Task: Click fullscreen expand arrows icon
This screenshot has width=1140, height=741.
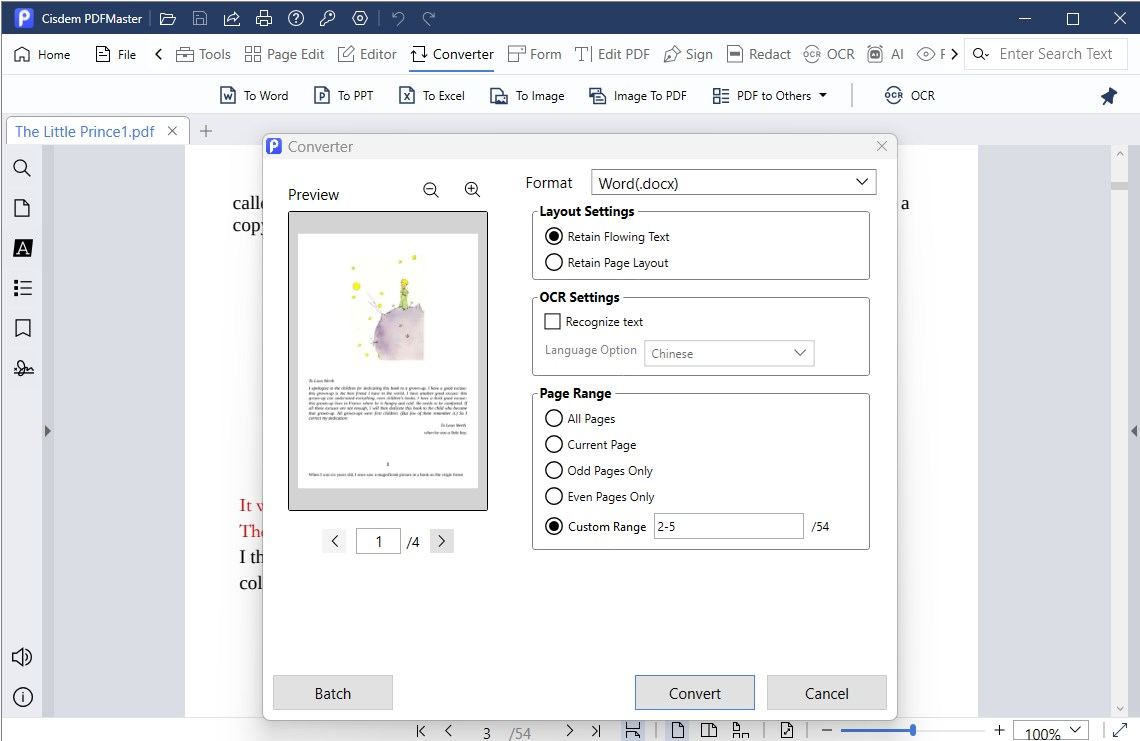Action: [1120, 729]
